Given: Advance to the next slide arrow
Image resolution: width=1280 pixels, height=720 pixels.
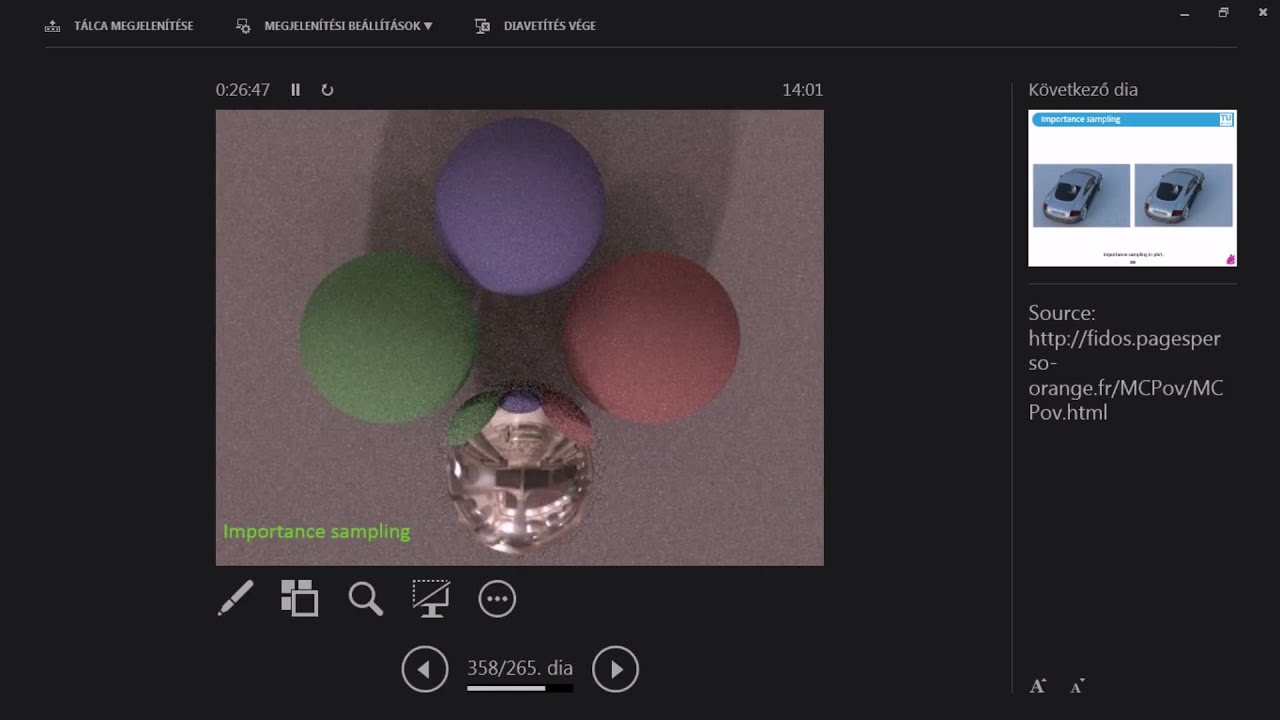Looking at the screenshot, I should (616, 669).
